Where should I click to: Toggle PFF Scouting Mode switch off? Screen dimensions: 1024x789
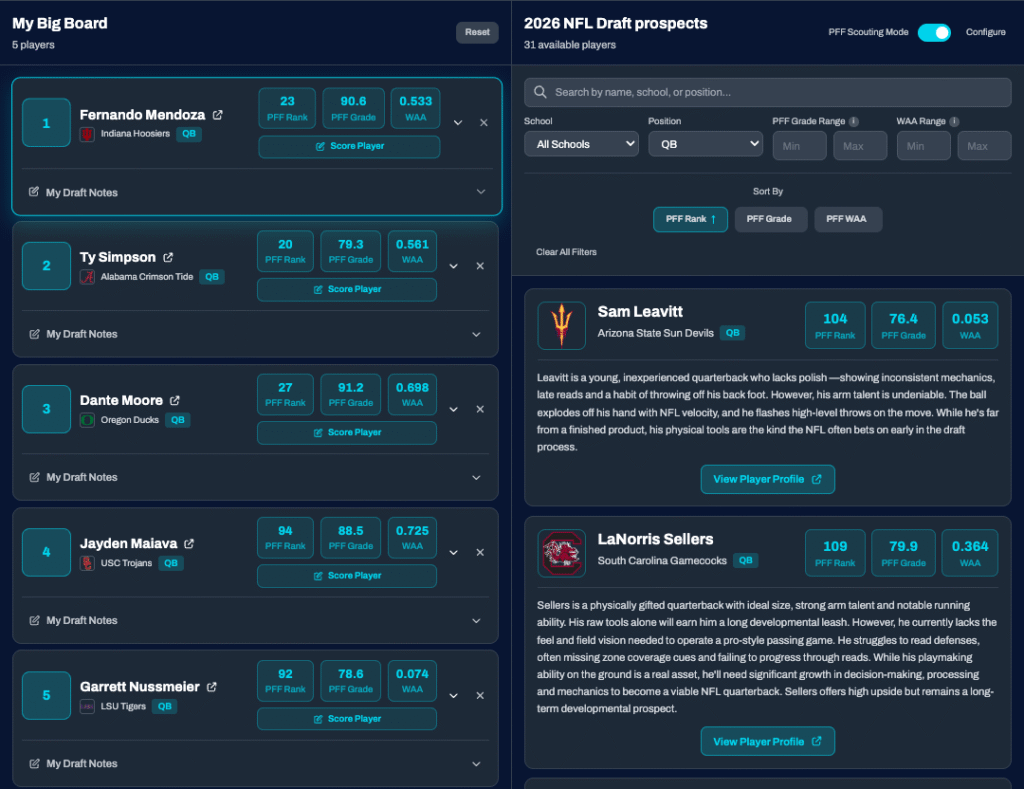(x=934, y=32)
